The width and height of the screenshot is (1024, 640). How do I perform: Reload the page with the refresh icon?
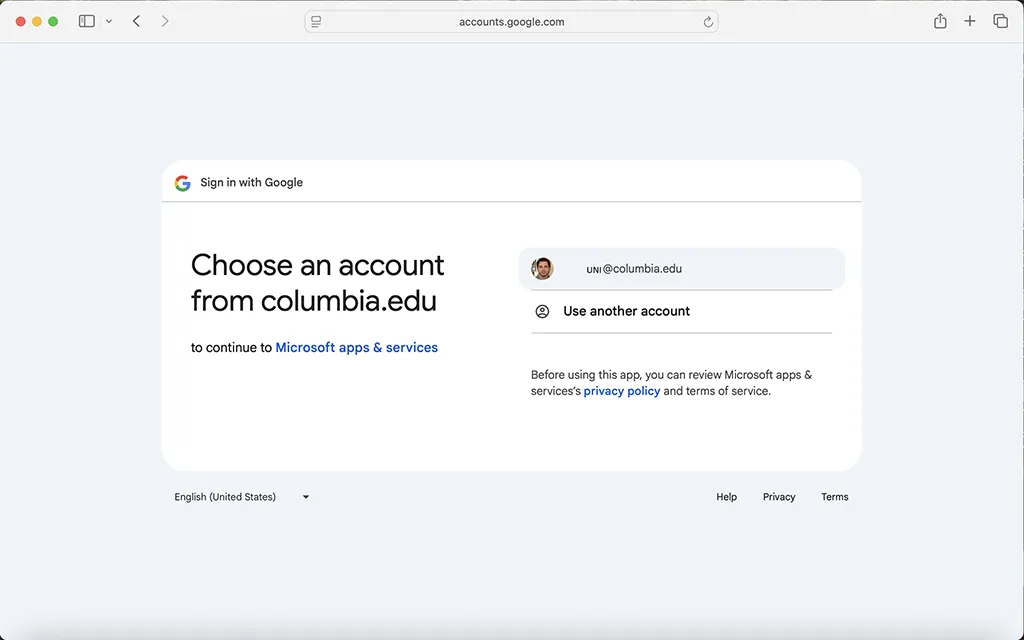(708, 22)
